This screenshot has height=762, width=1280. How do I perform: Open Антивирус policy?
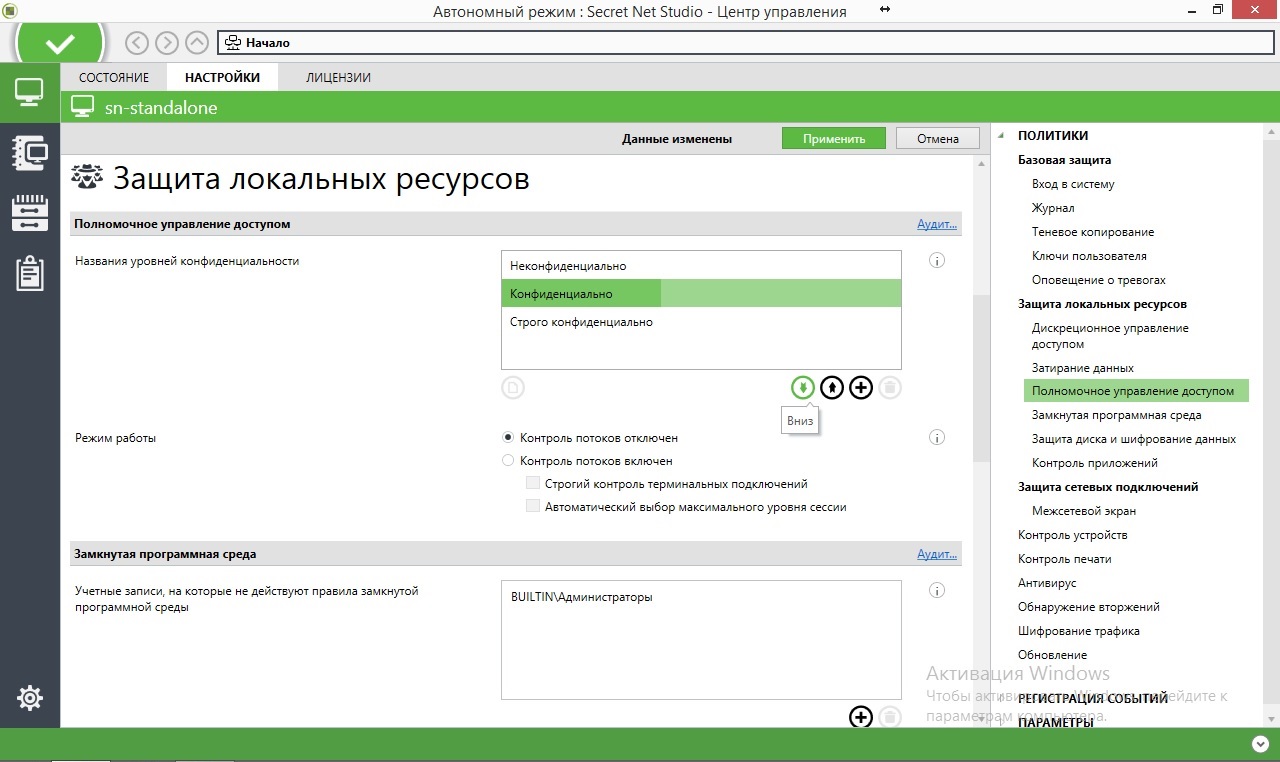pos(1047,583)
